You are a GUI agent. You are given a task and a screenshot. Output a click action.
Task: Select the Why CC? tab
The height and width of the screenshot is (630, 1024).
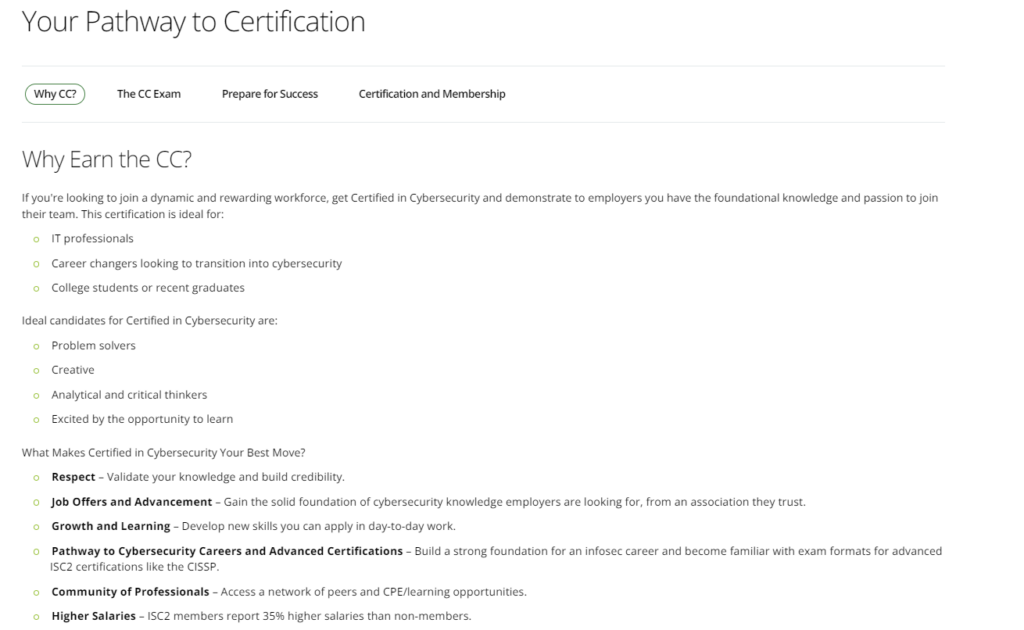pos(55,94)
